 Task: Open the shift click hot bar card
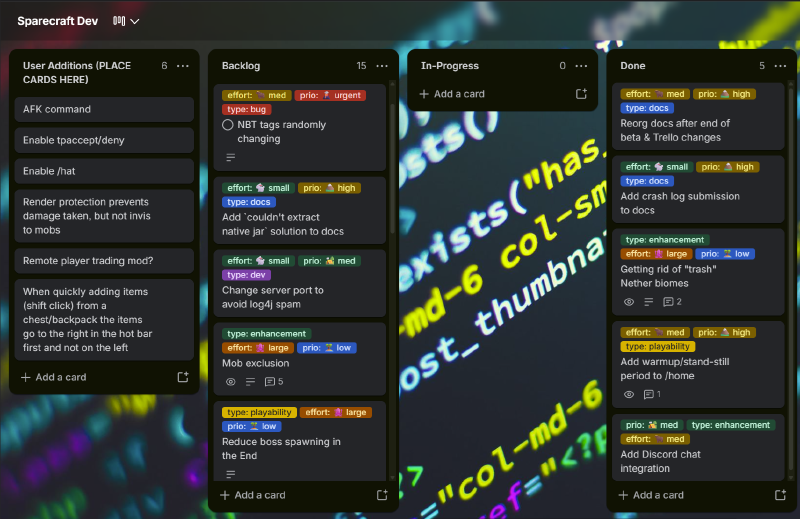coord(104,319)
